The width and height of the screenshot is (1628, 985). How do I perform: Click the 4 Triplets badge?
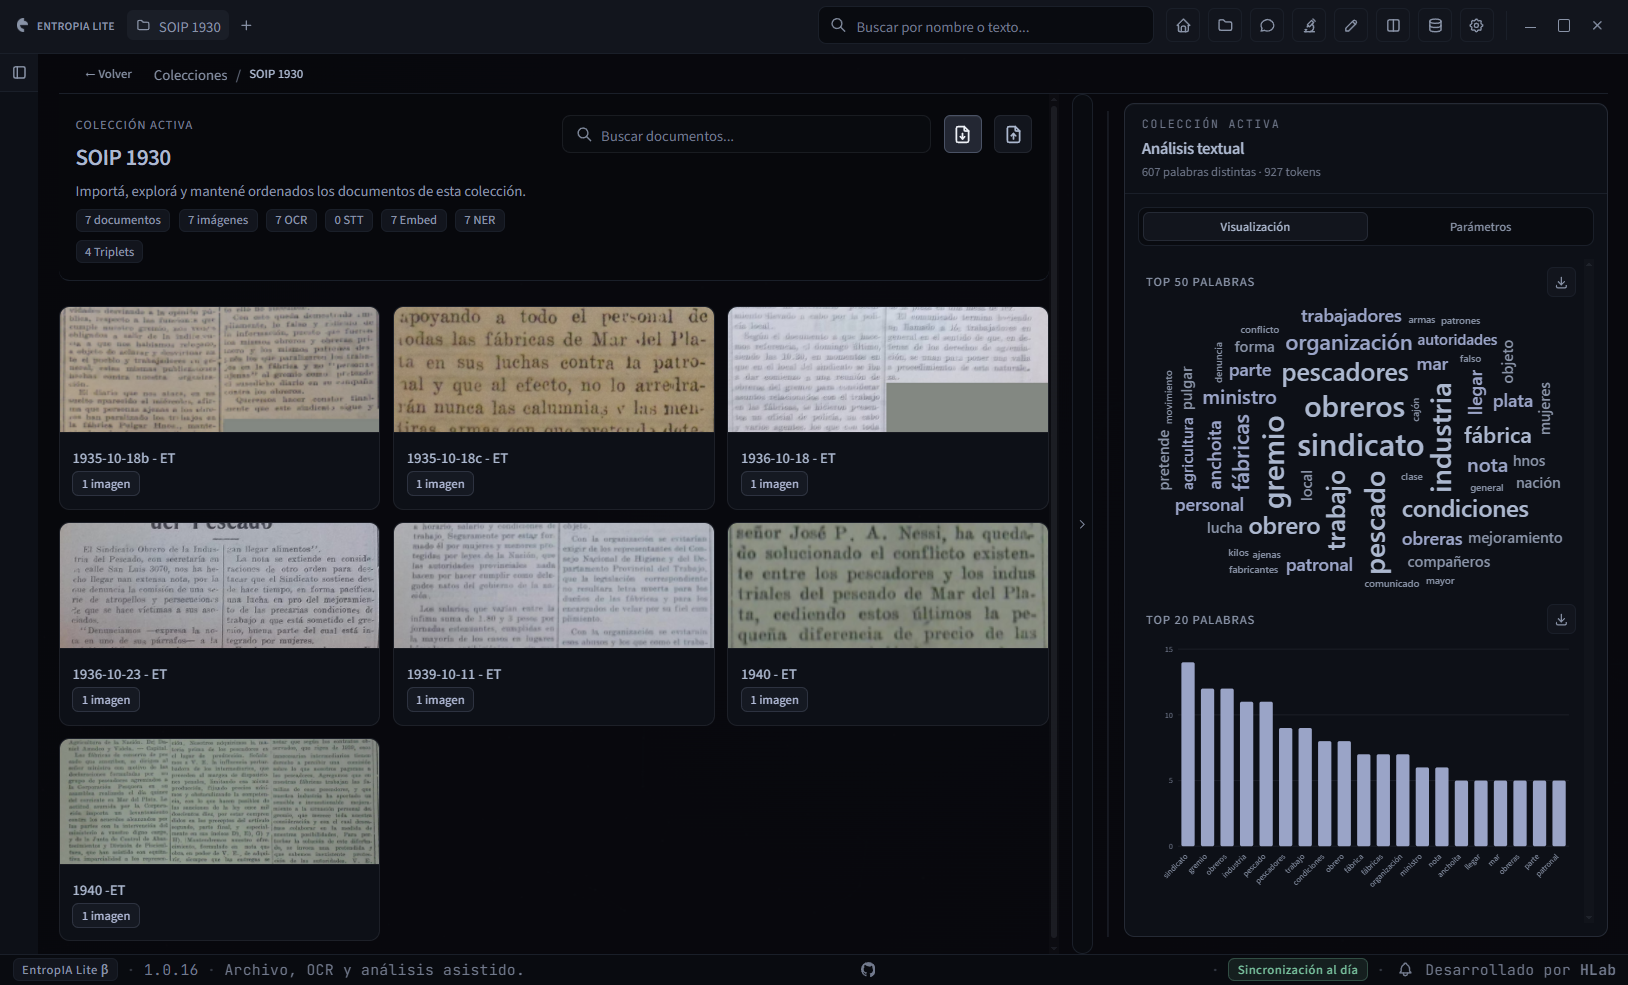click(x=109, y=252)
